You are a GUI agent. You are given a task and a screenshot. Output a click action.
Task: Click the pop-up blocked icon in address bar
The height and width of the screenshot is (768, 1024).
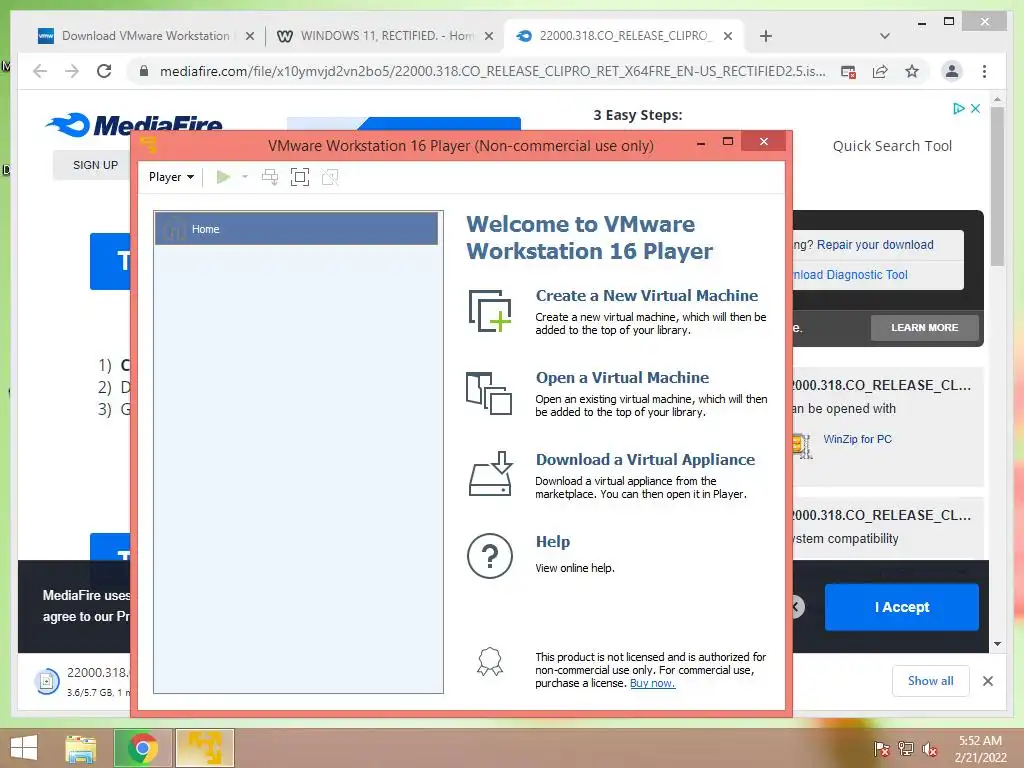pyautogui.click(x=848, y=72)
